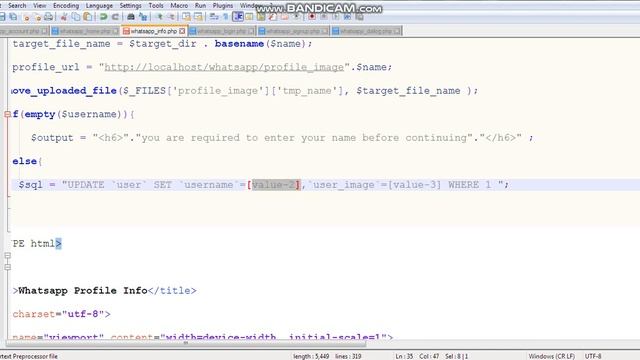Click the Zoom In toolbar icon
640x360 pixels.
[x=160, y=17]
